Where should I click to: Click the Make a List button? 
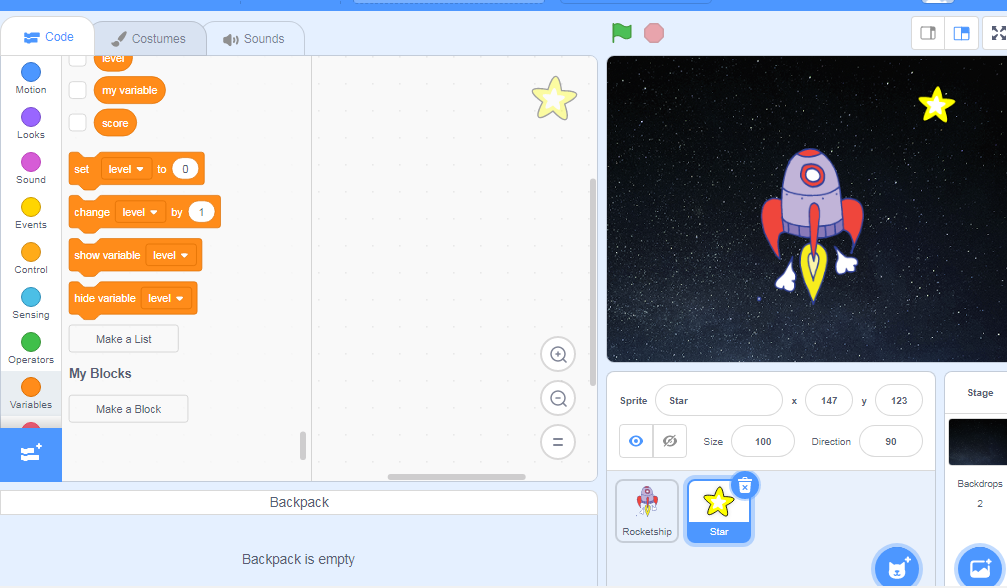(123, 339)
